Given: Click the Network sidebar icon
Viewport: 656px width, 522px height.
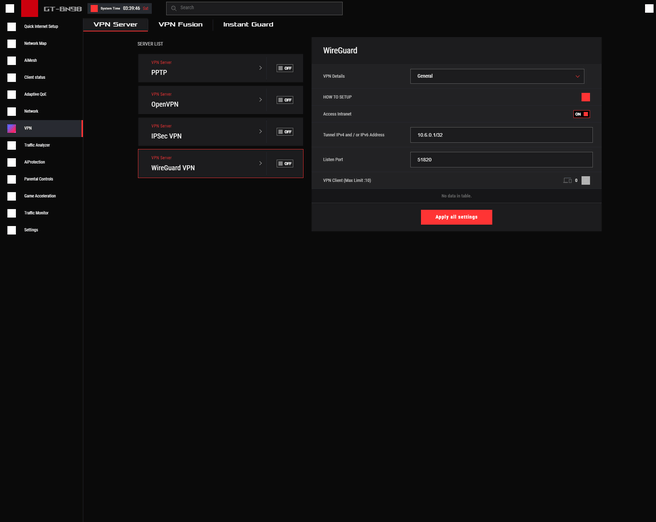Looking at the screenshot, I should 12,111.
